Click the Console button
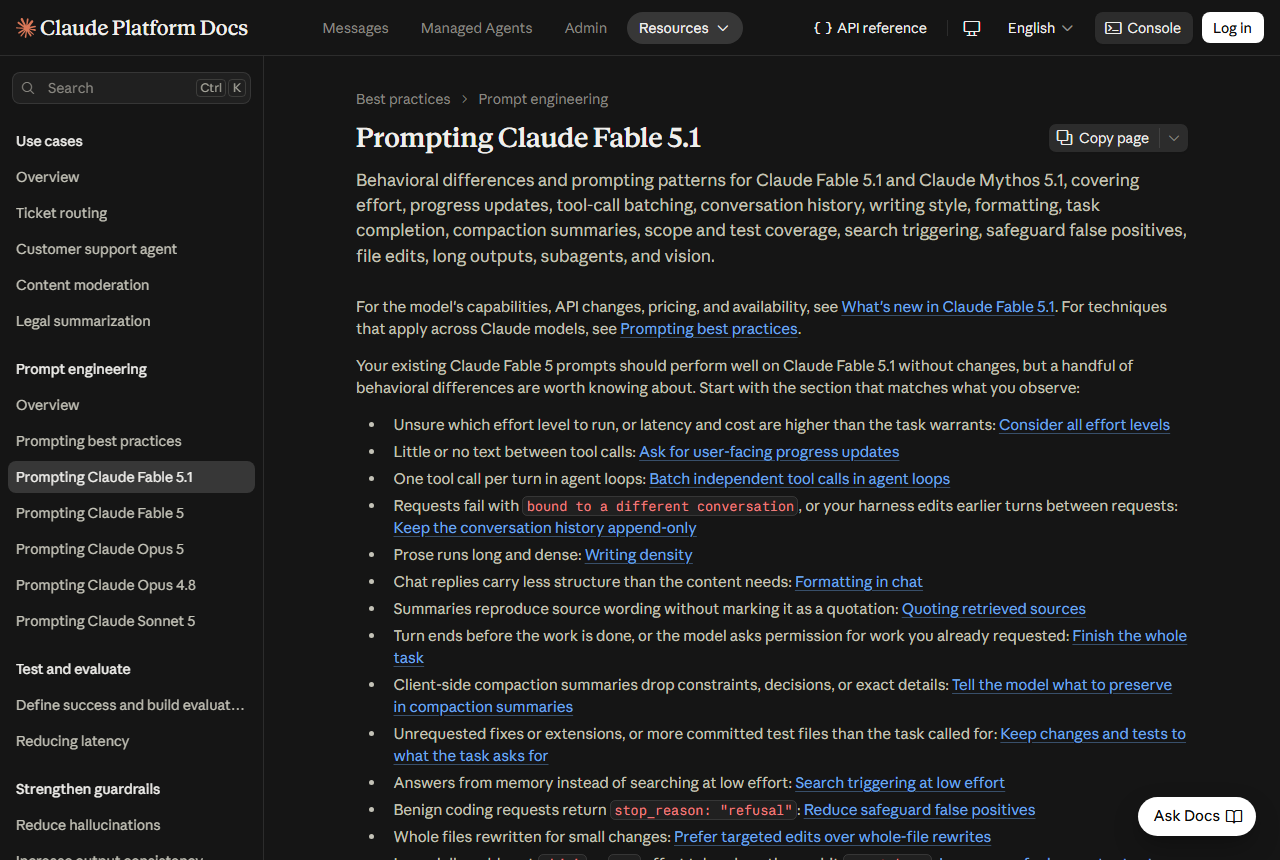The image size is (1280, 860). [1144, 28]
